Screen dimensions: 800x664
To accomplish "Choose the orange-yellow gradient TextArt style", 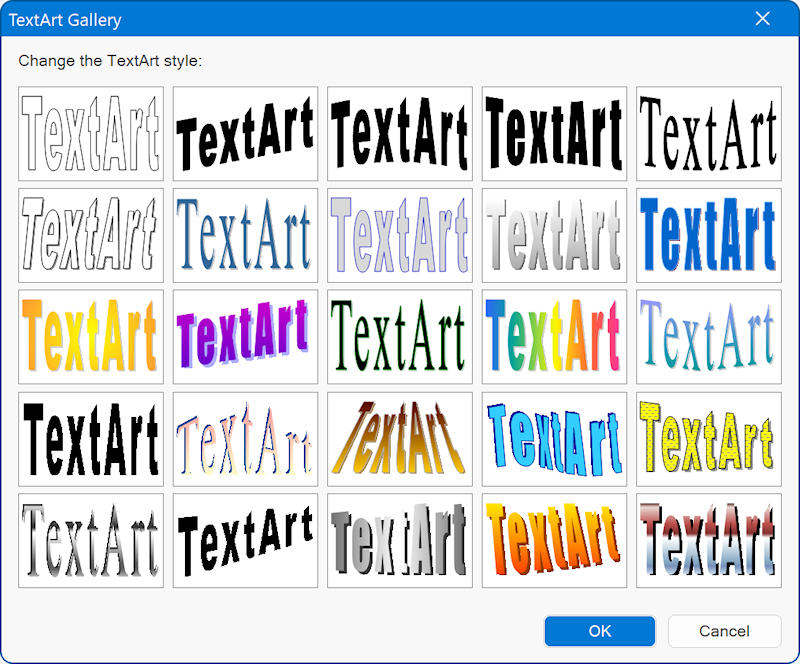I will tap(91, 337).
